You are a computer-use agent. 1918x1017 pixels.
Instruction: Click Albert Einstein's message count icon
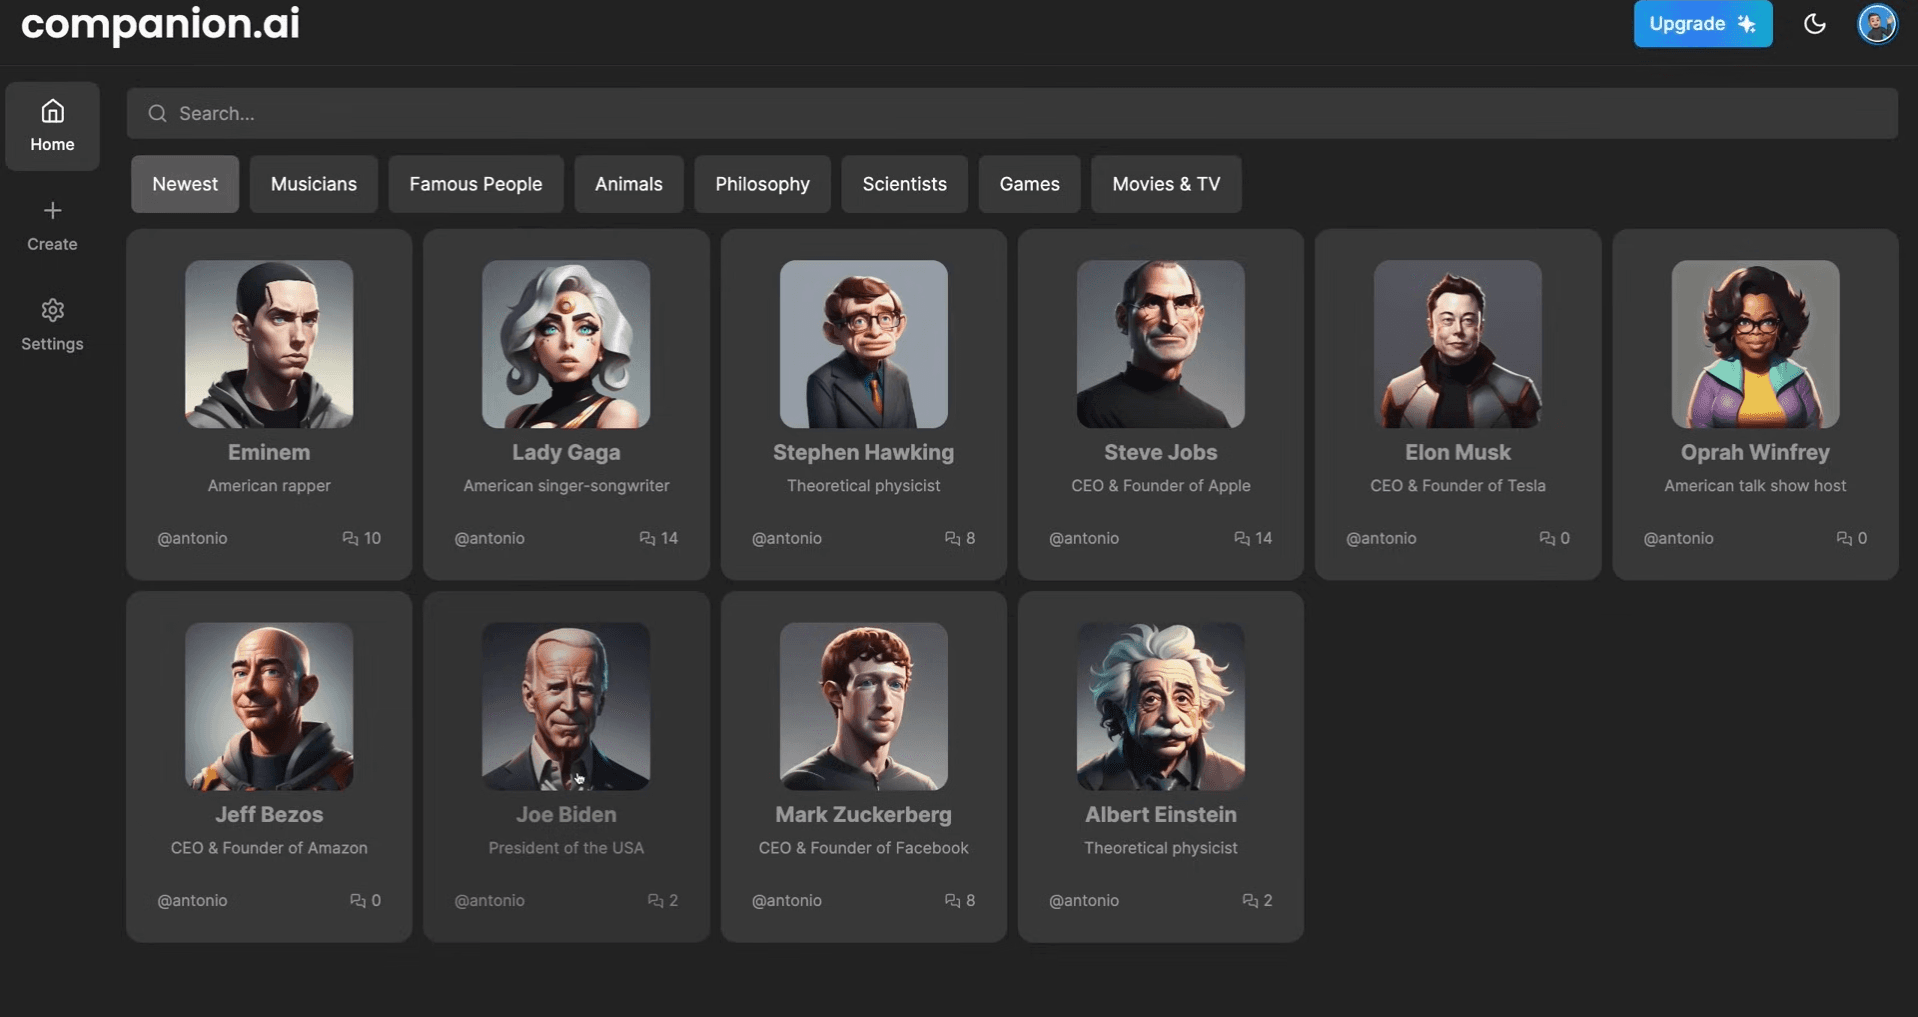1250,900
